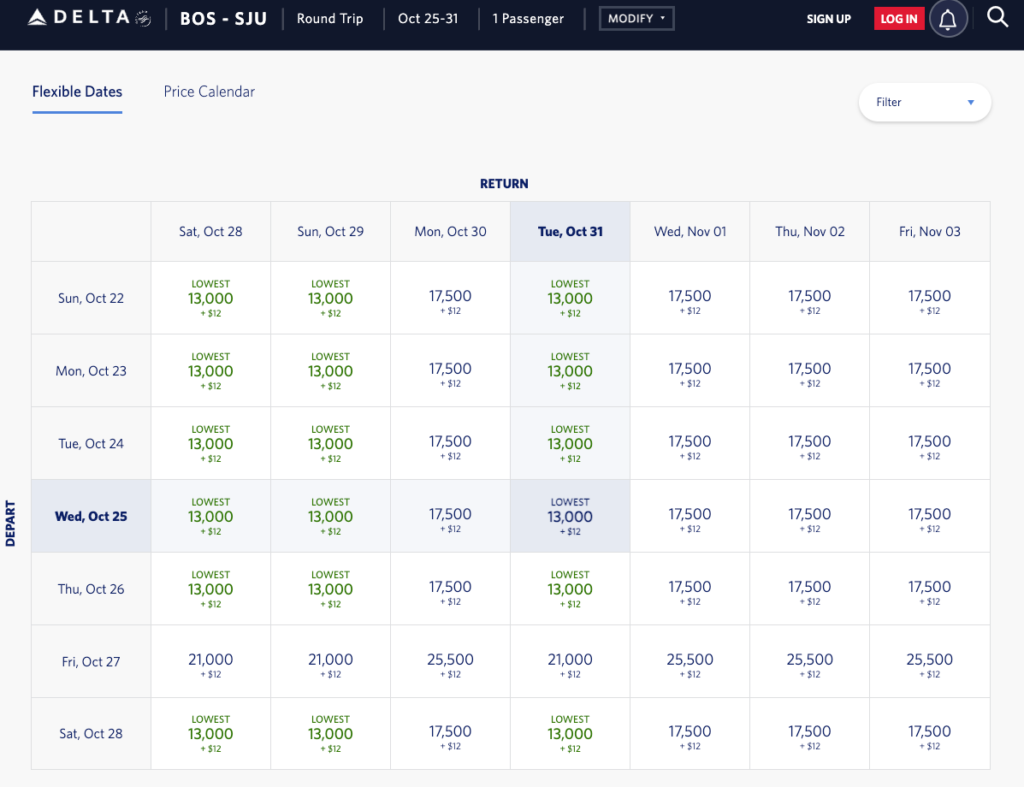
Task: Switch to the Price Calendar tab
Action: [209, 91]
